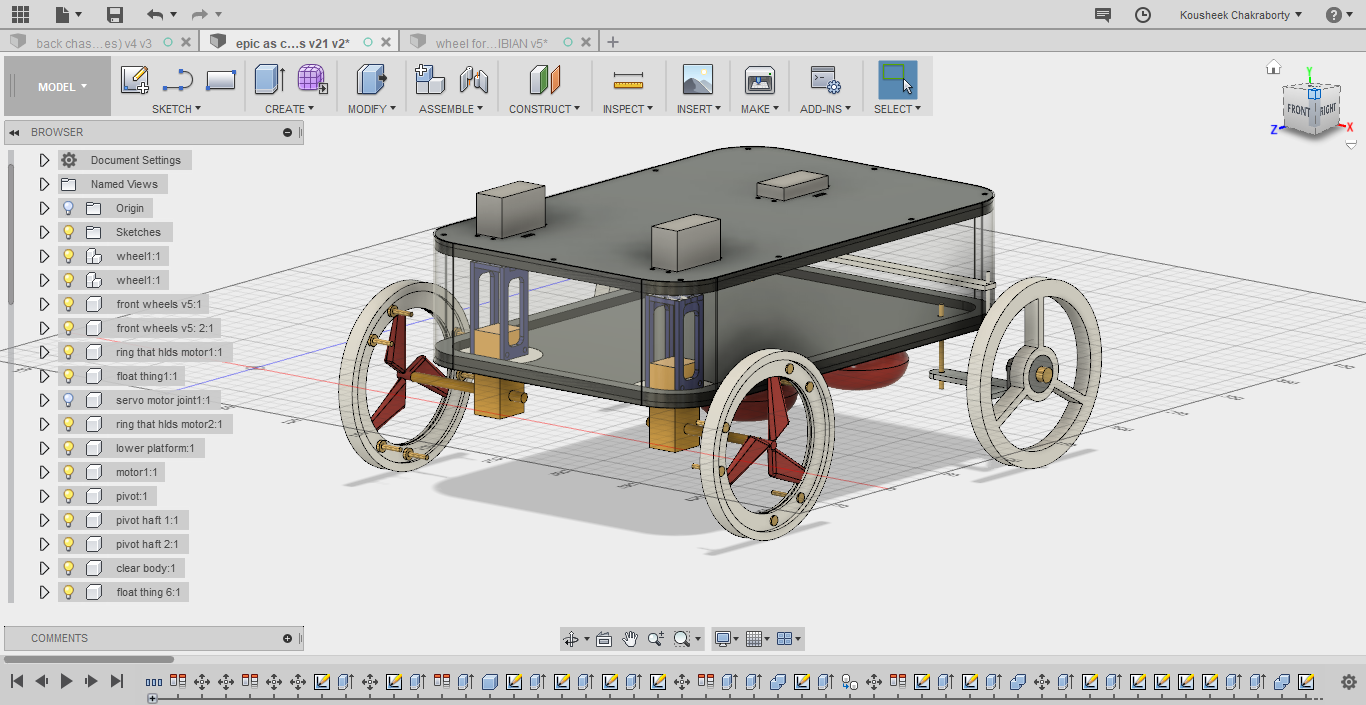This screenshot has width=1366, height=705.
Task: Select the clear body:1 component
Action: pos(145,568)
